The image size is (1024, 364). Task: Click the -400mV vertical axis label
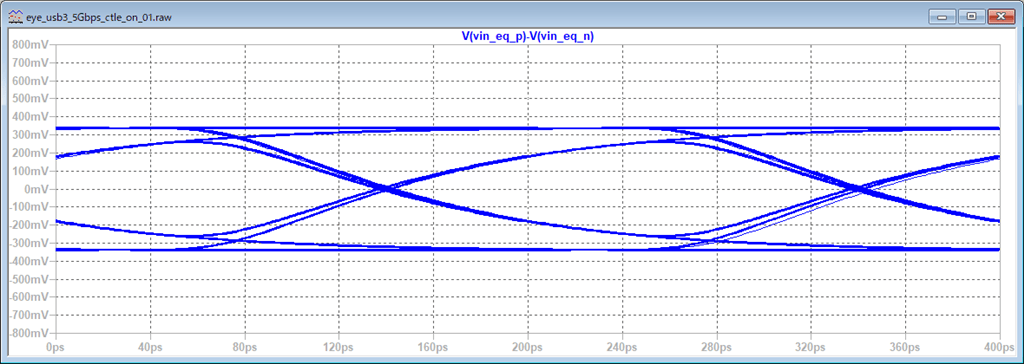(x=30, y=261)
